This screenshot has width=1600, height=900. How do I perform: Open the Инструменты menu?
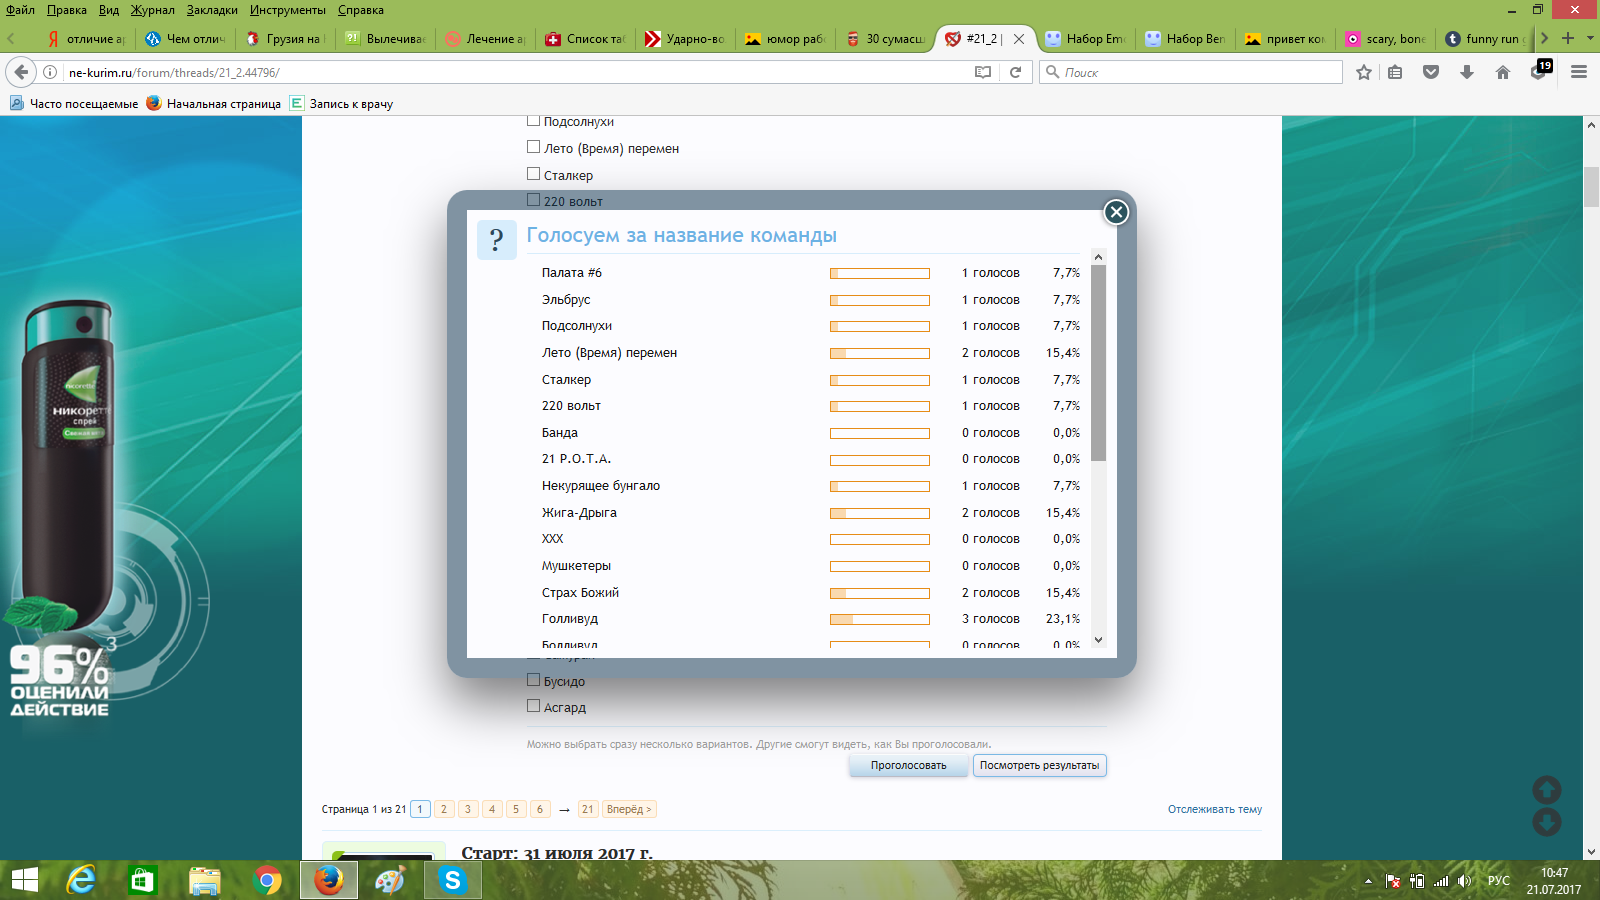point(288,10)
